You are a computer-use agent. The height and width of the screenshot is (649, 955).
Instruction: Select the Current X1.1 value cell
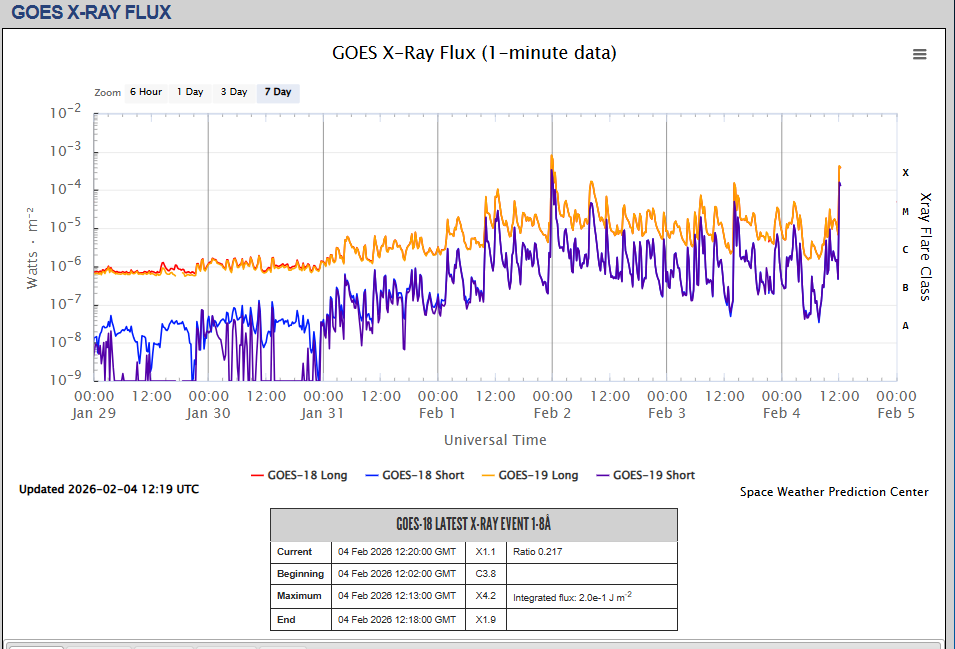485,552
